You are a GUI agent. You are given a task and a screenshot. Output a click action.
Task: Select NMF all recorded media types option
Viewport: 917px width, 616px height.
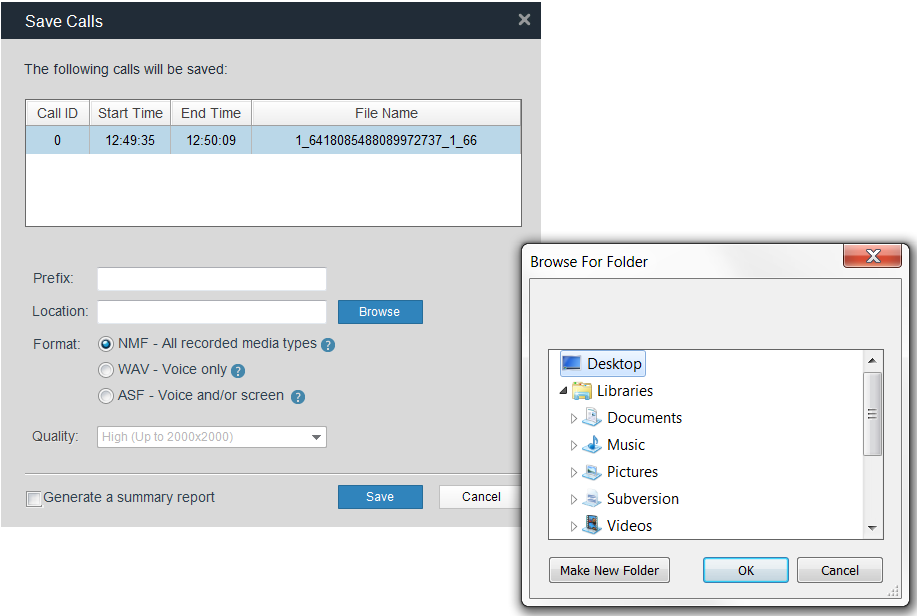click(106, 344)
